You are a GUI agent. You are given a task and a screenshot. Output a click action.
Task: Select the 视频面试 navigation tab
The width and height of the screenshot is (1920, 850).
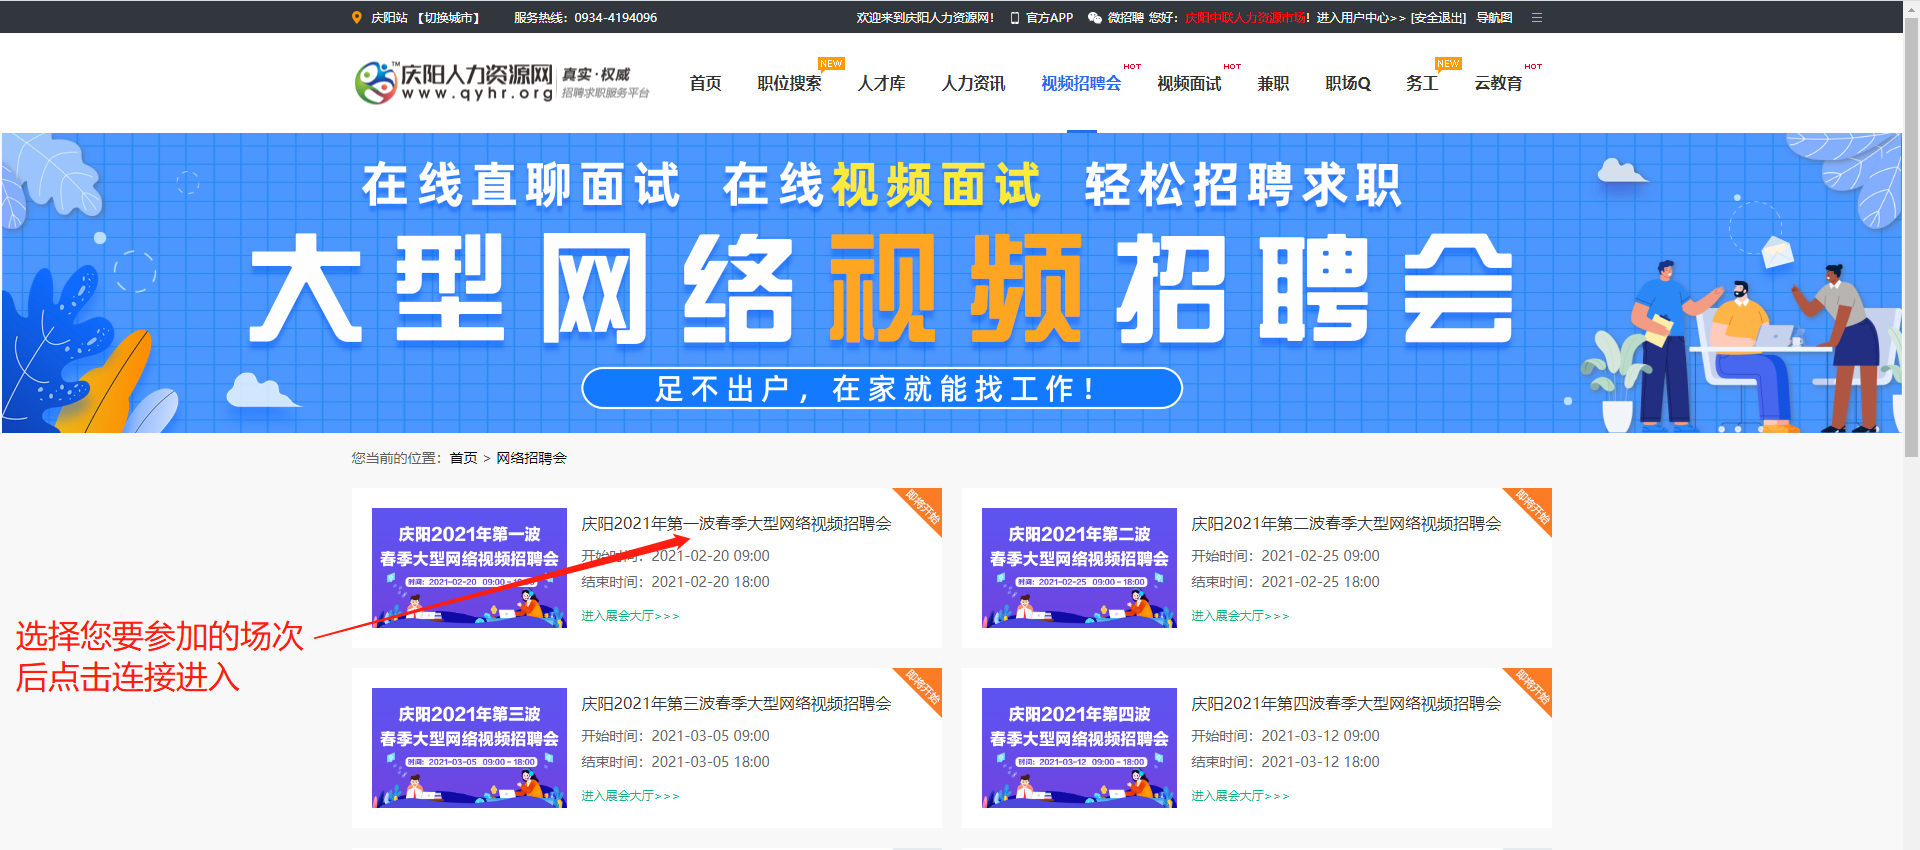click(x=1189, y=84)
